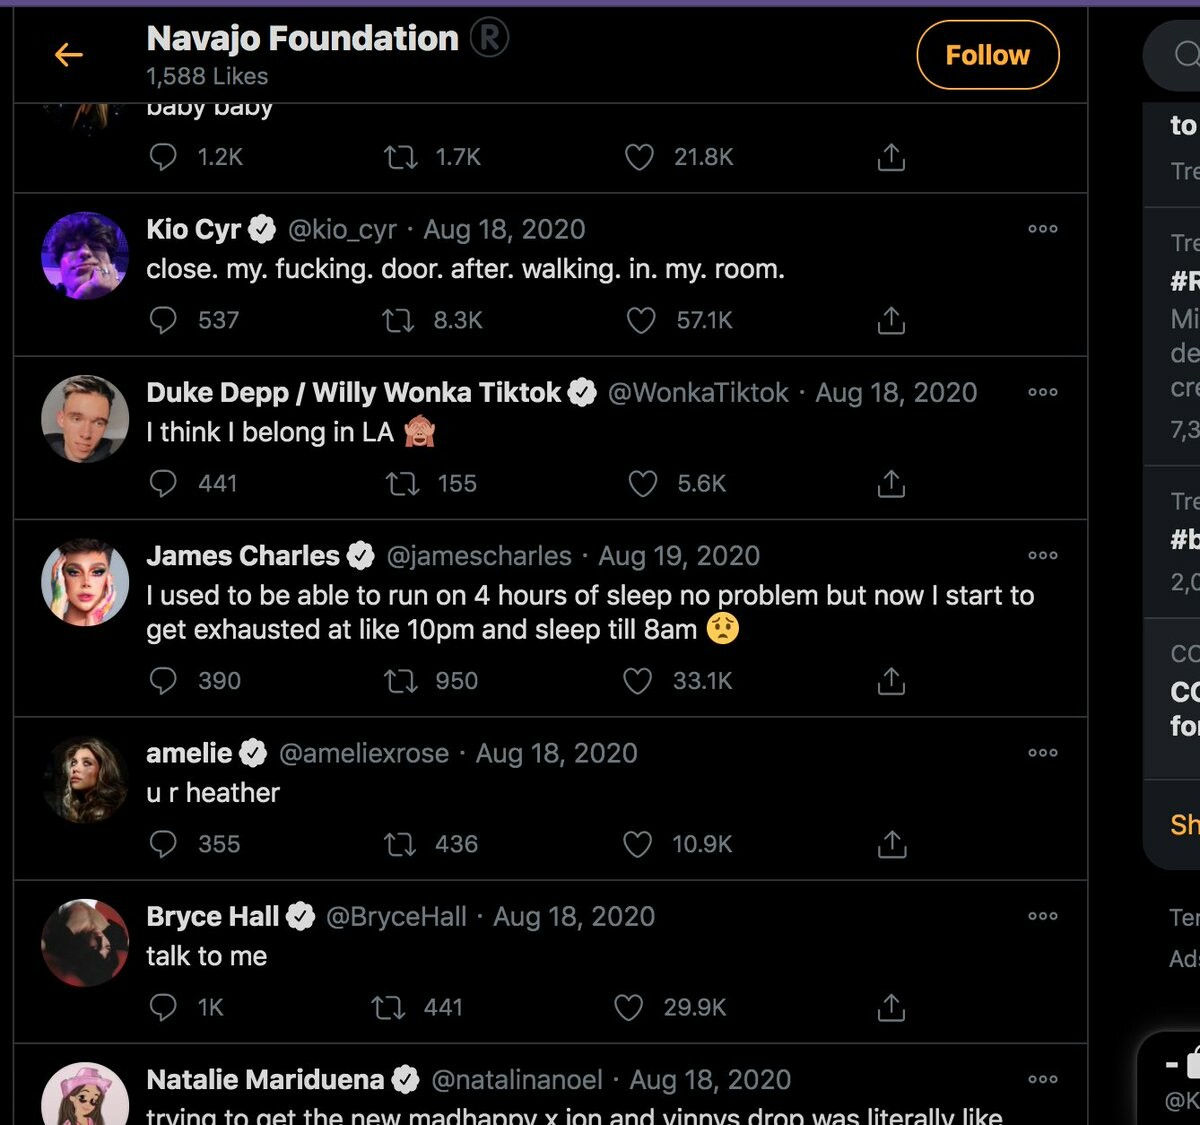Open more options on amelie's tweet

tap(1042, 753)
